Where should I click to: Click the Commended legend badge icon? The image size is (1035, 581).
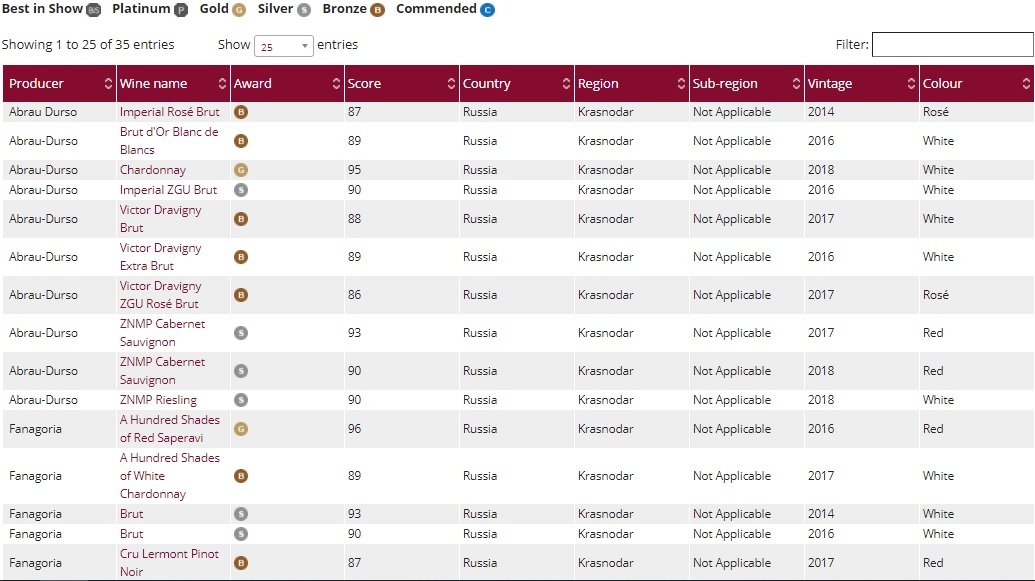tap(487, 10)
